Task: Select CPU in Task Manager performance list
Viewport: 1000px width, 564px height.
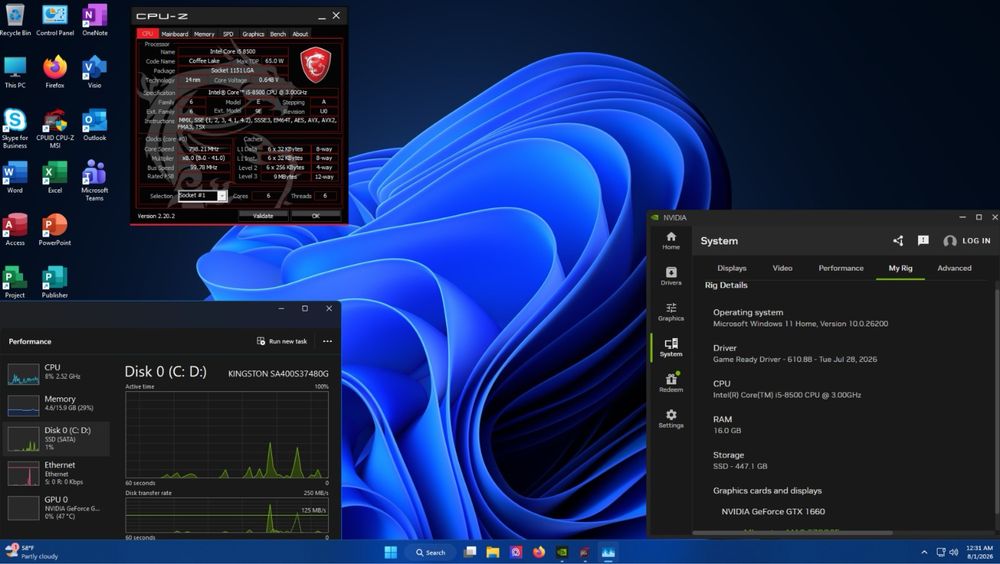Action: (56, 373)
